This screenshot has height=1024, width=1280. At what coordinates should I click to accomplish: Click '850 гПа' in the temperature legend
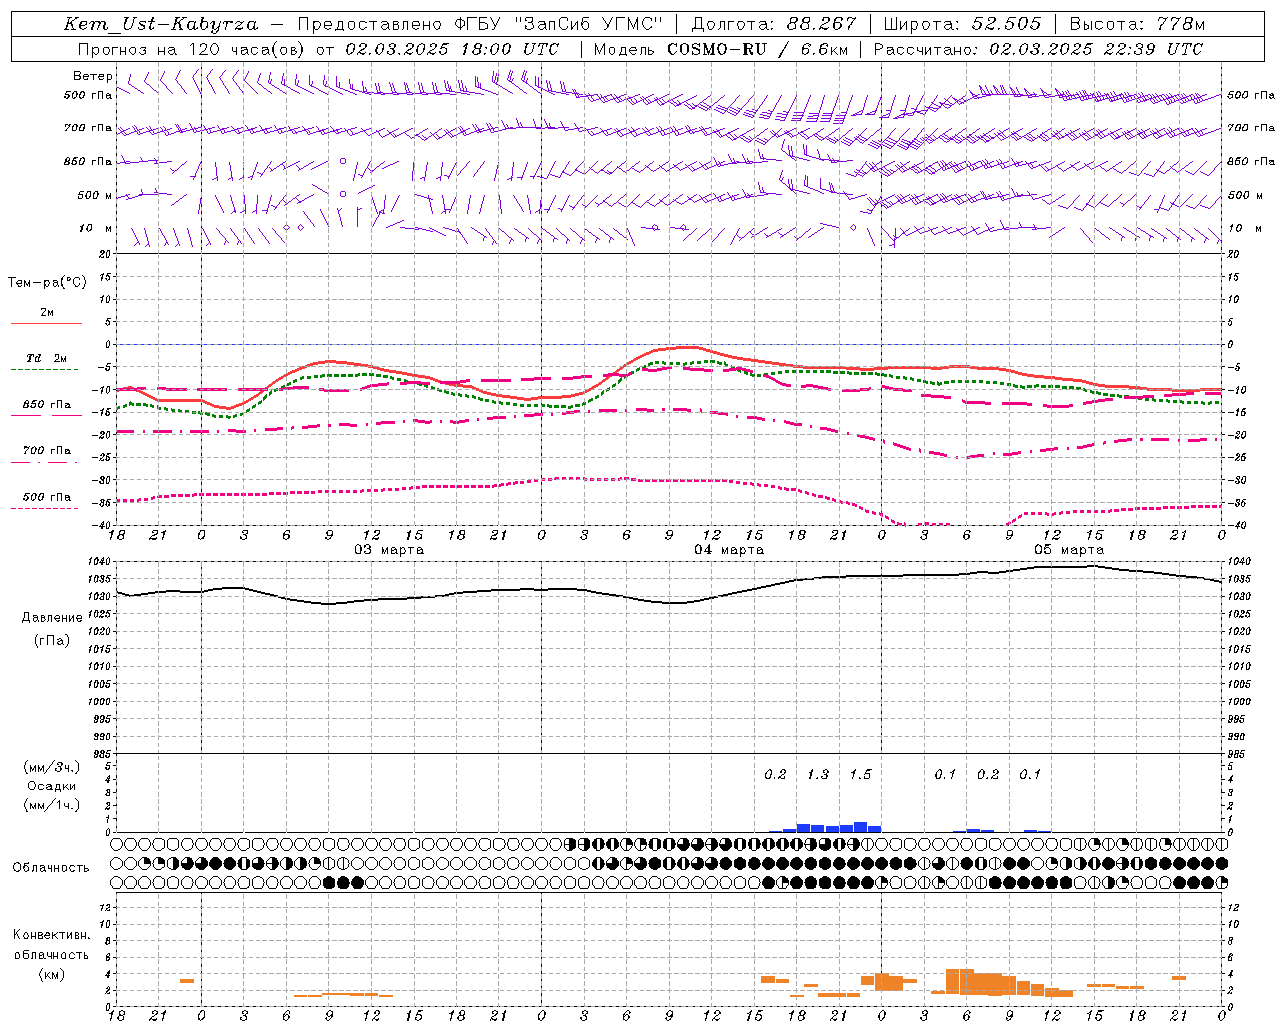[x=47, y=405]
